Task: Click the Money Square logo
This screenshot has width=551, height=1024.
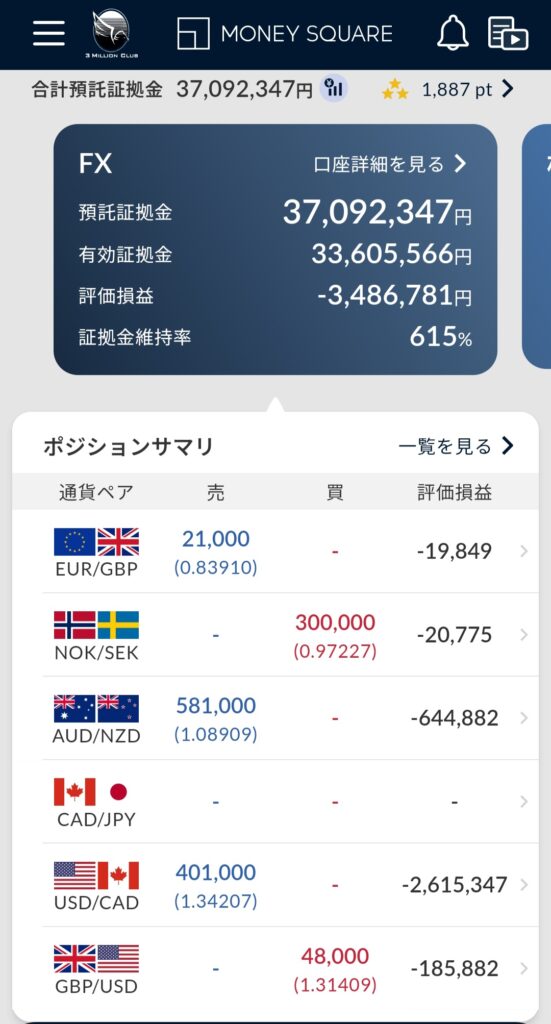Action: coord(285,33)
